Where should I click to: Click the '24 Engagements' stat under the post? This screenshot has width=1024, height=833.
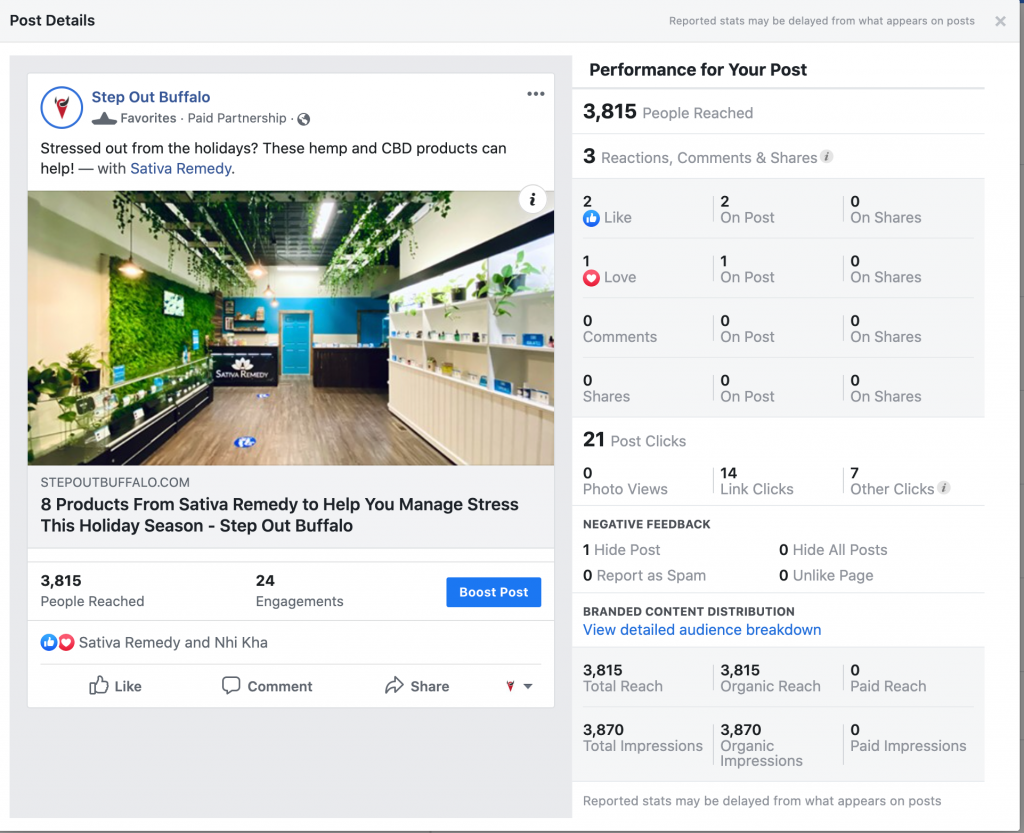300,591
